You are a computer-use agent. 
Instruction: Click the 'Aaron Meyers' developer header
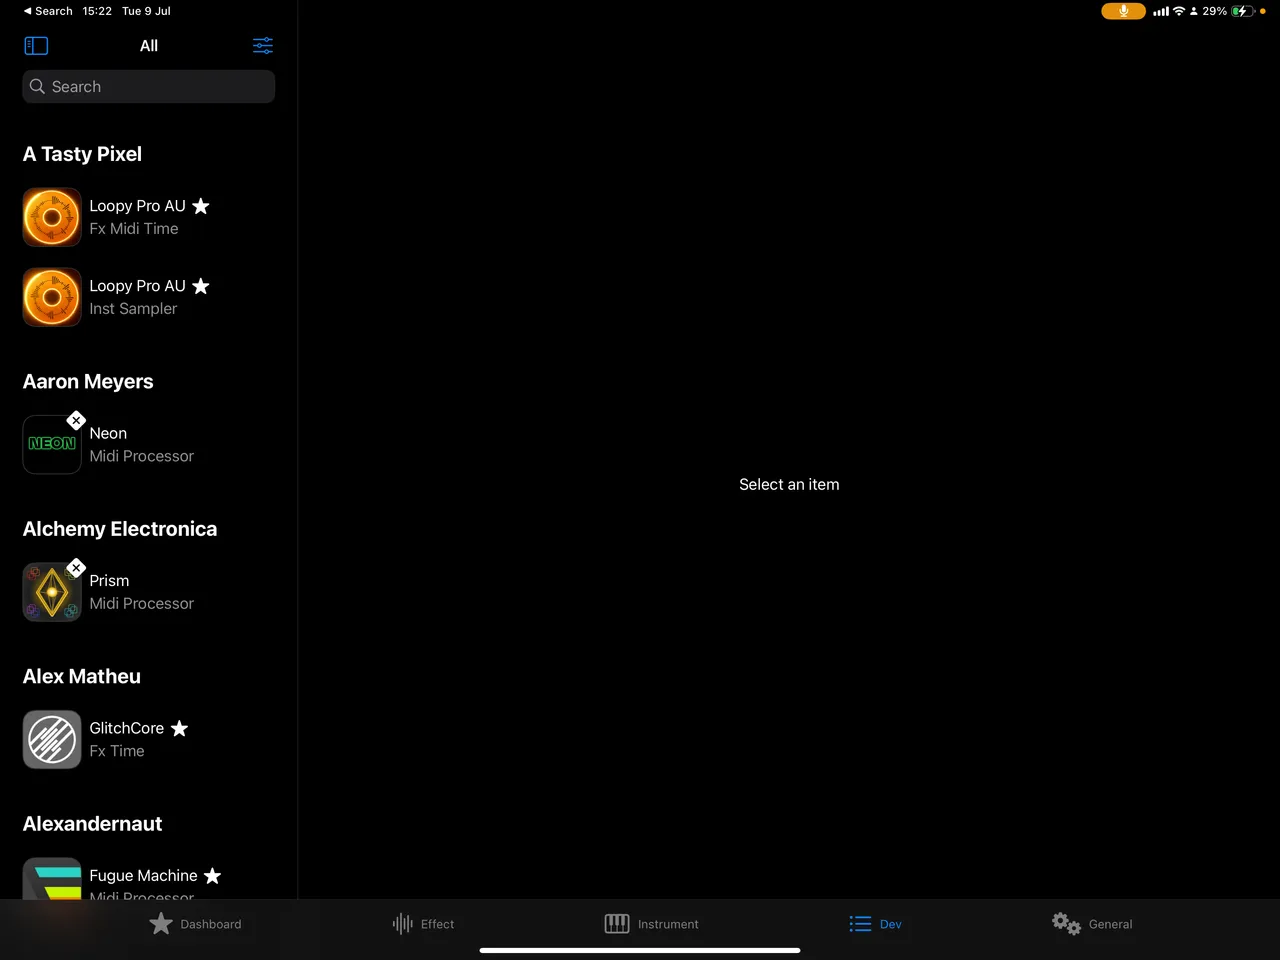tap(88, 382)
